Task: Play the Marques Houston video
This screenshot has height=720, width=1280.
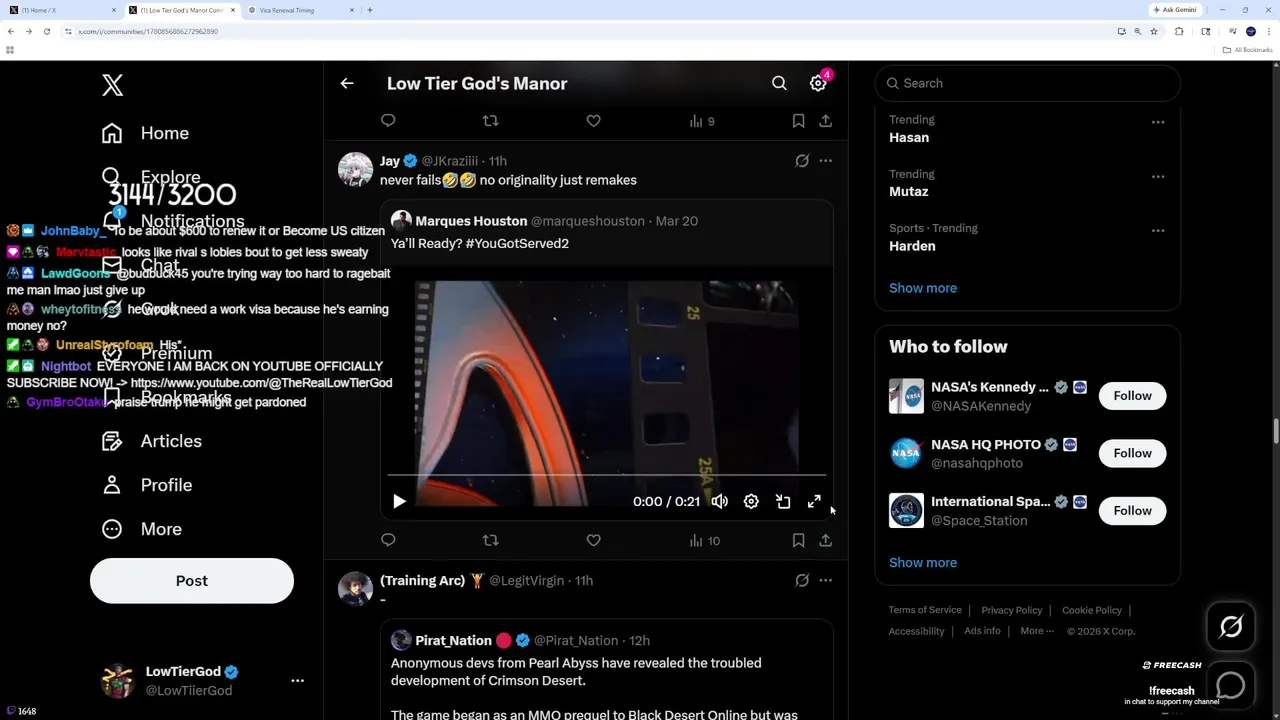Action: tap(399, 502)
